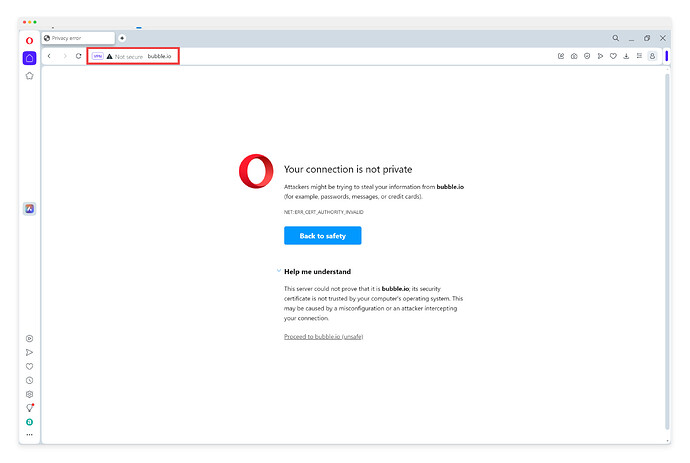Open a new tab with plus button
The image size is (690, 463).
tap(122, 38)
